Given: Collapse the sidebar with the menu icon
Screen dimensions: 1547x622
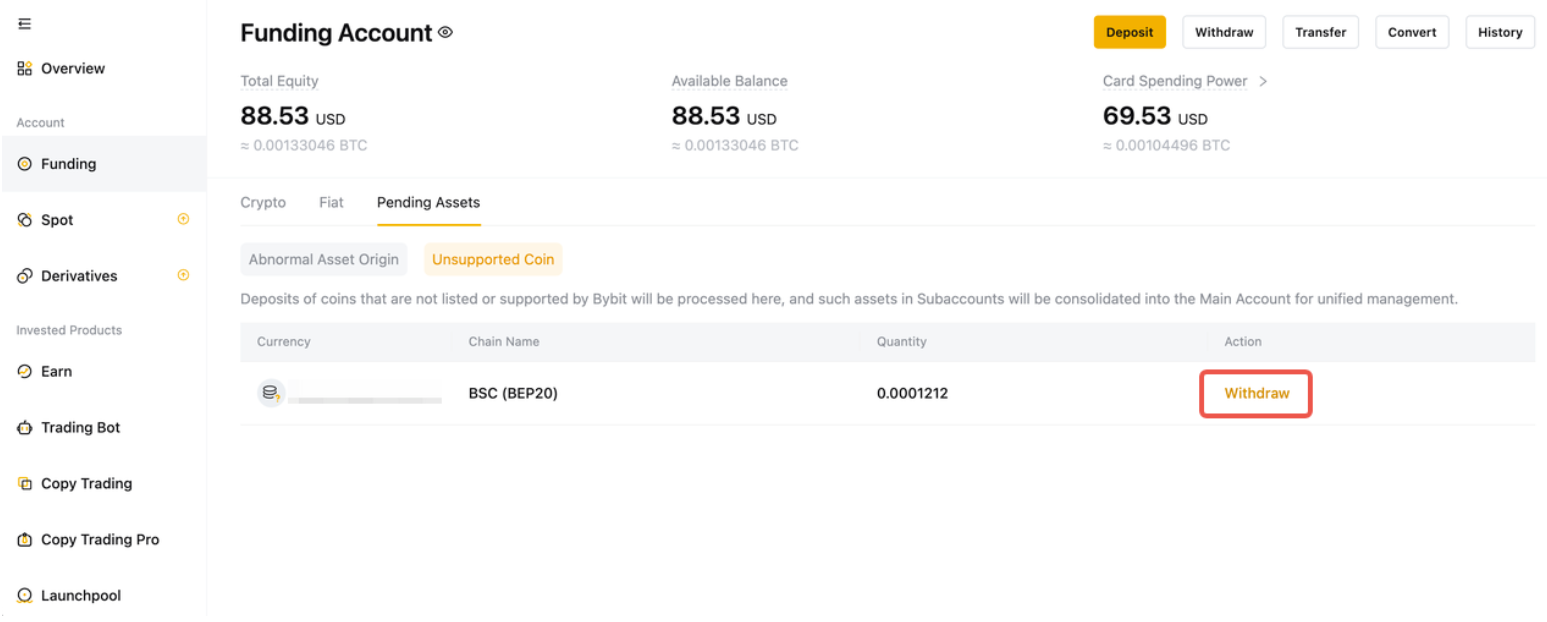Looking at the screenshot, I should point(25,23).
